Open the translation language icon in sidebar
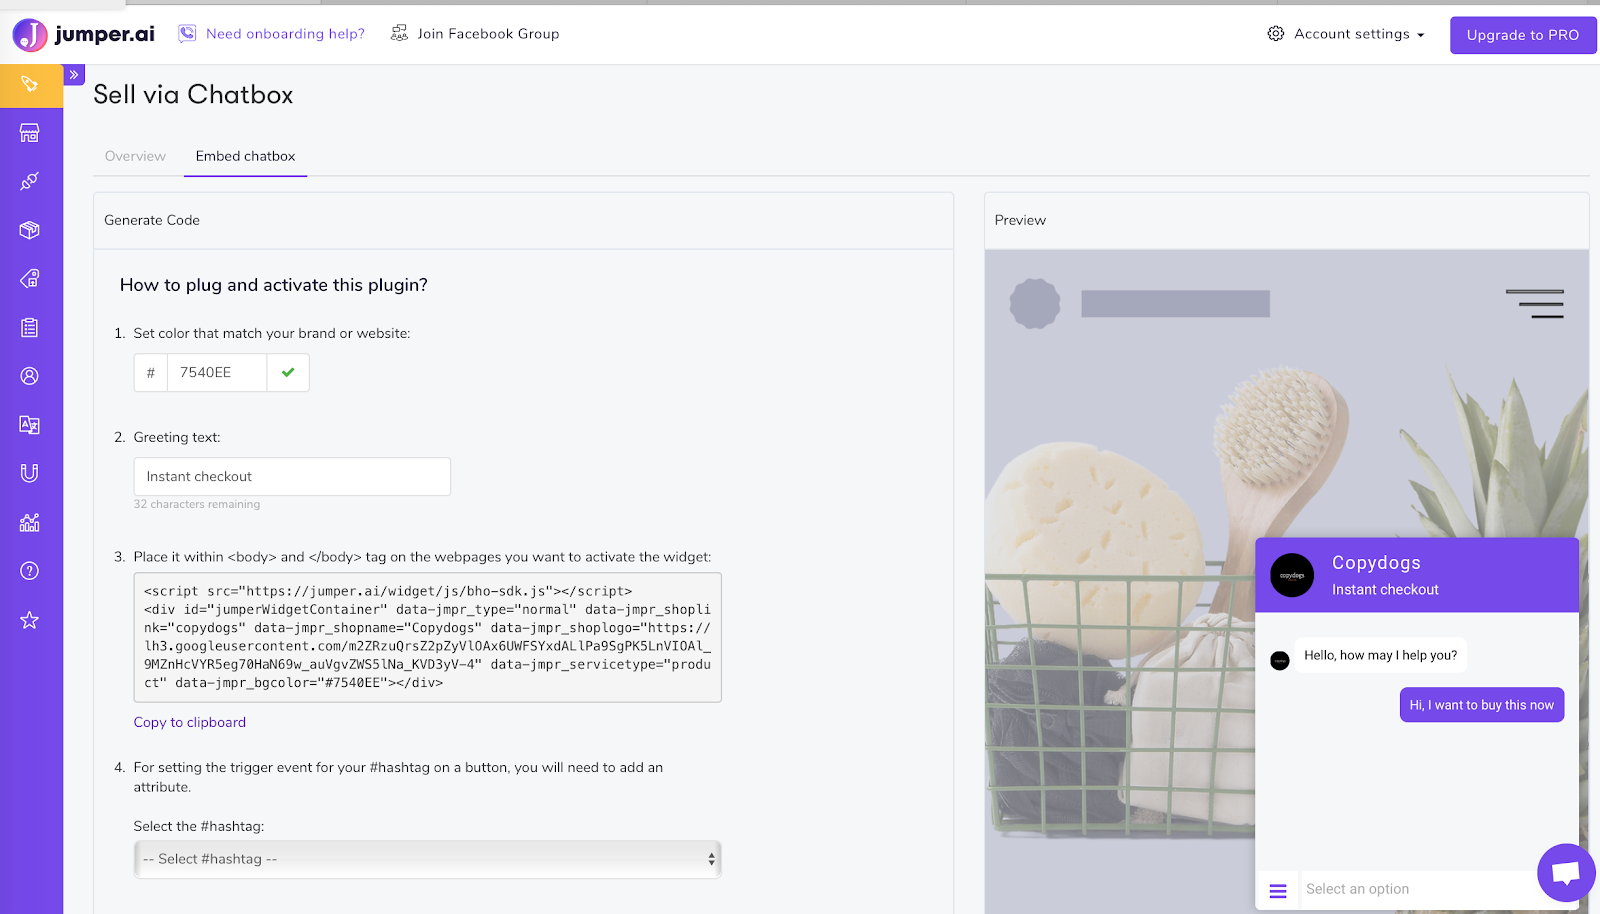Viewport: 1600px width, 914px height. [x=30, y=425]
